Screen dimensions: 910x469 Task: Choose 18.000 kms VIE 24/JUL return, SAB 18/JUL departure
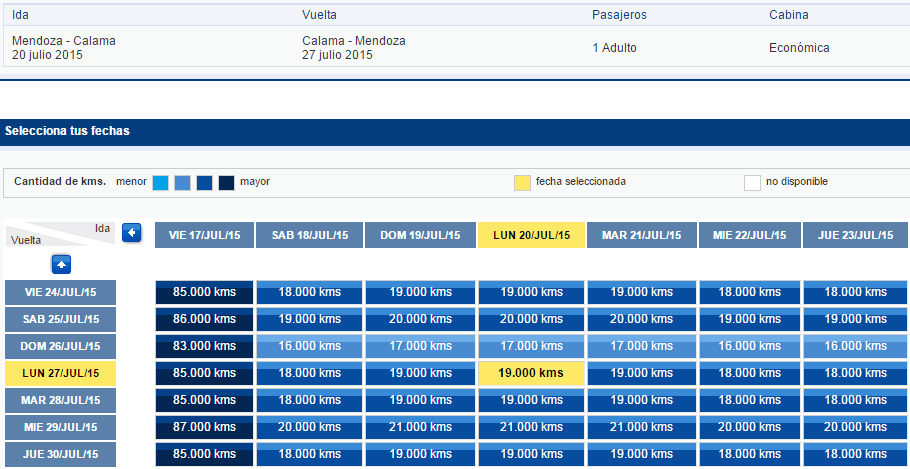[x=310, y=293]
